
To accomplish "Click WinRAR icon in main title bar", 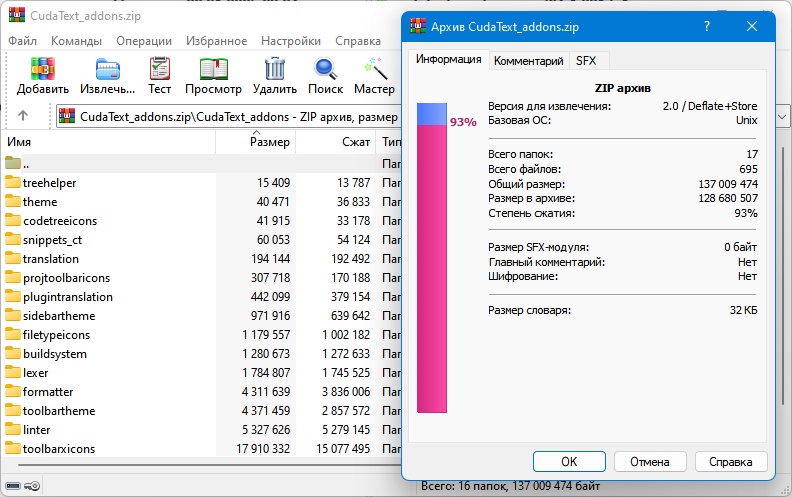I will (x=17, y=15).
